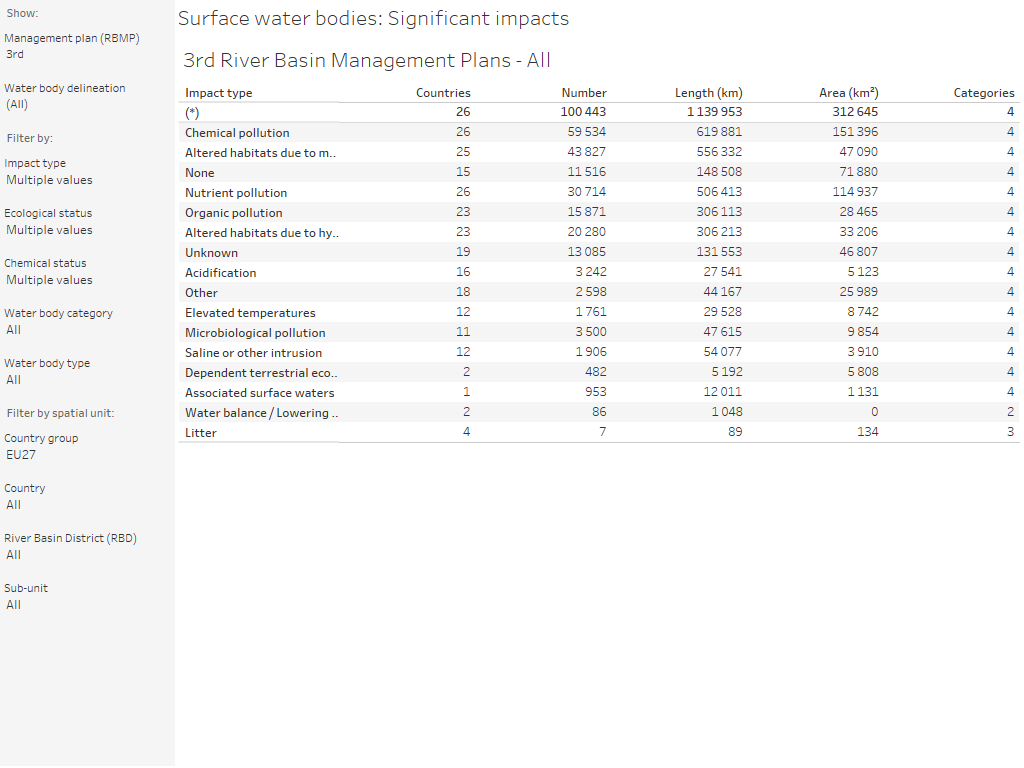Click the Categories column header
Image resolution: width=1024 pixels, height=768 pixels.
pos(984,93)
